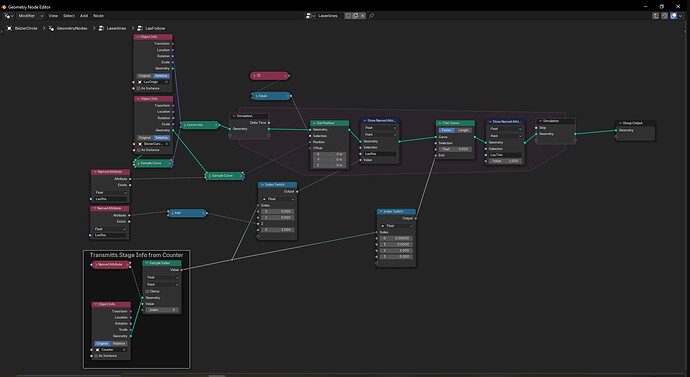690x377 pixels.
Task: Expand the collapsed Add node
Action: pyautogui.click(x=172, y=213)
